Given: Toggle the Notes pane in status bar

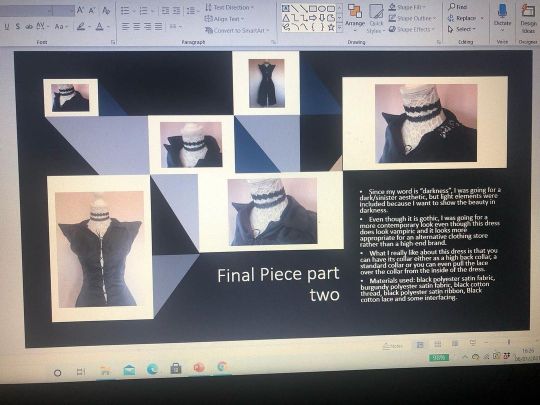Looking at the screenshot, I should point(393,346).
